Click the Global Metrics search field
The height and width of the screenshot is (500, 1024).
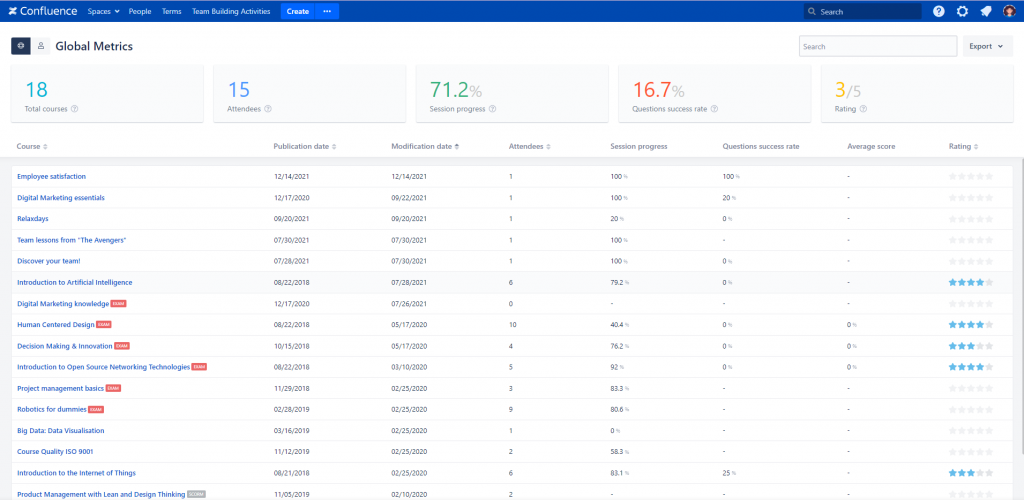[878, 46]
